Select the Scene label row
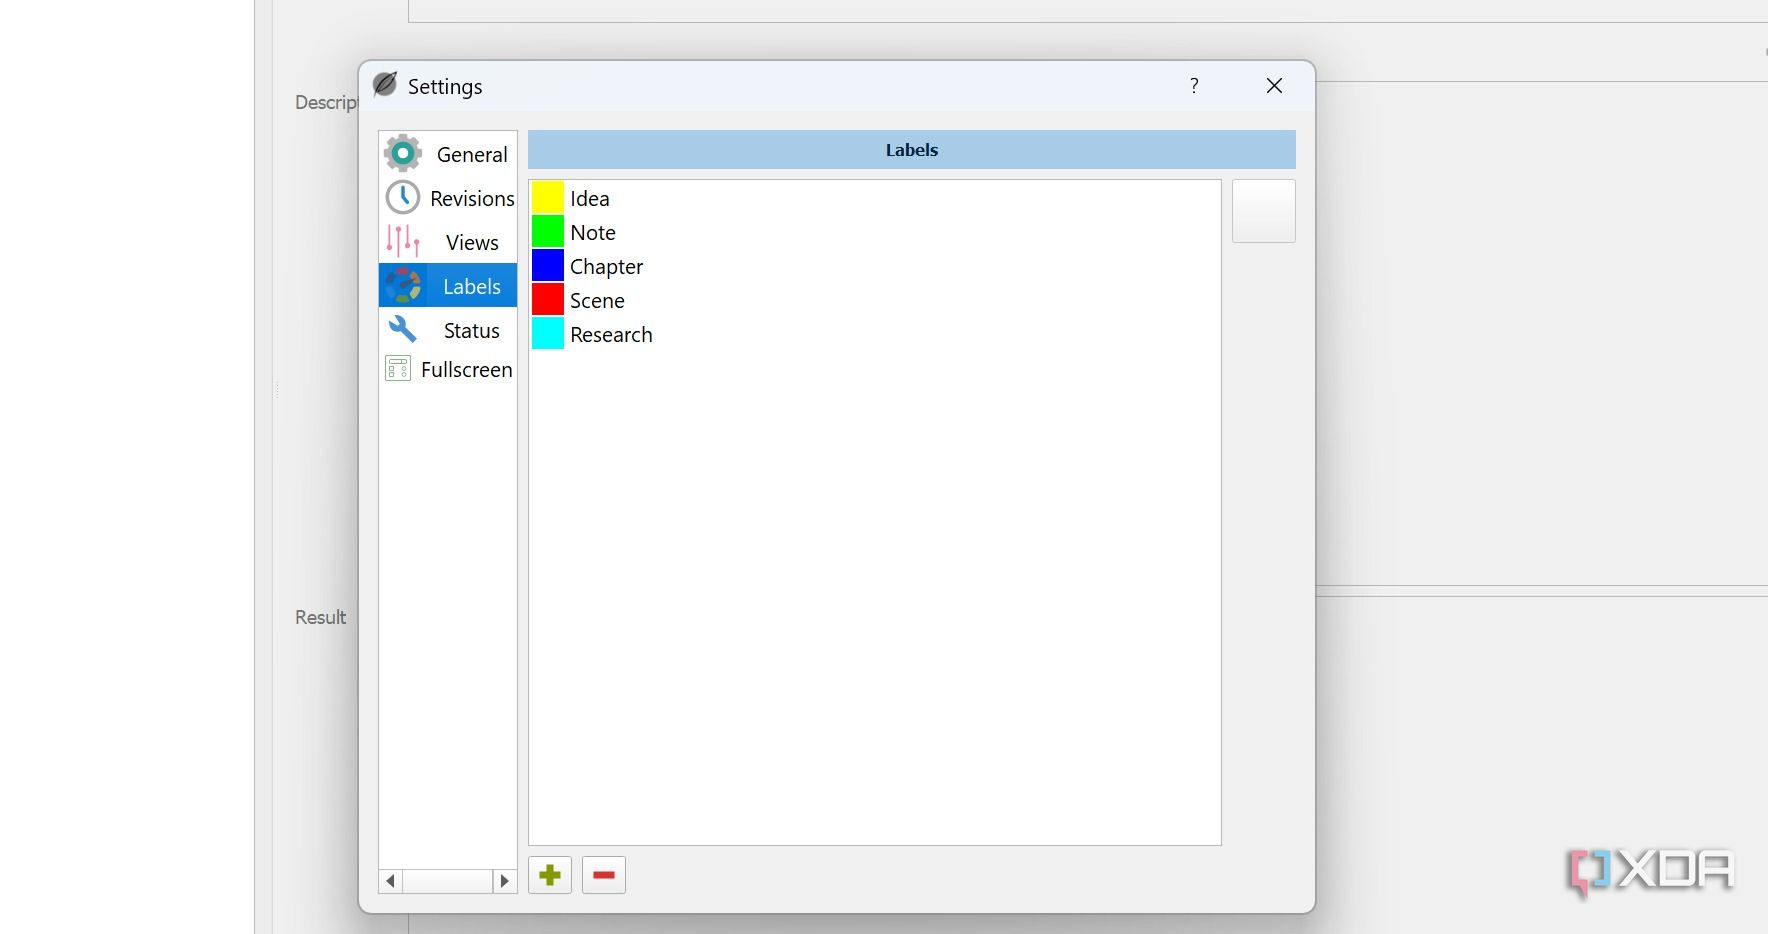 pos(875,300)
